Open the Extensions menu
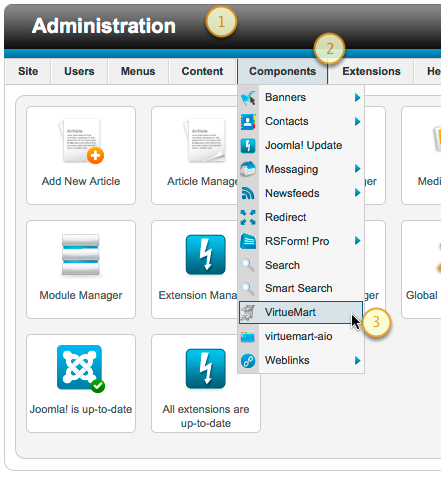Screen dimensions: 441x490 (x=371, y=71)
